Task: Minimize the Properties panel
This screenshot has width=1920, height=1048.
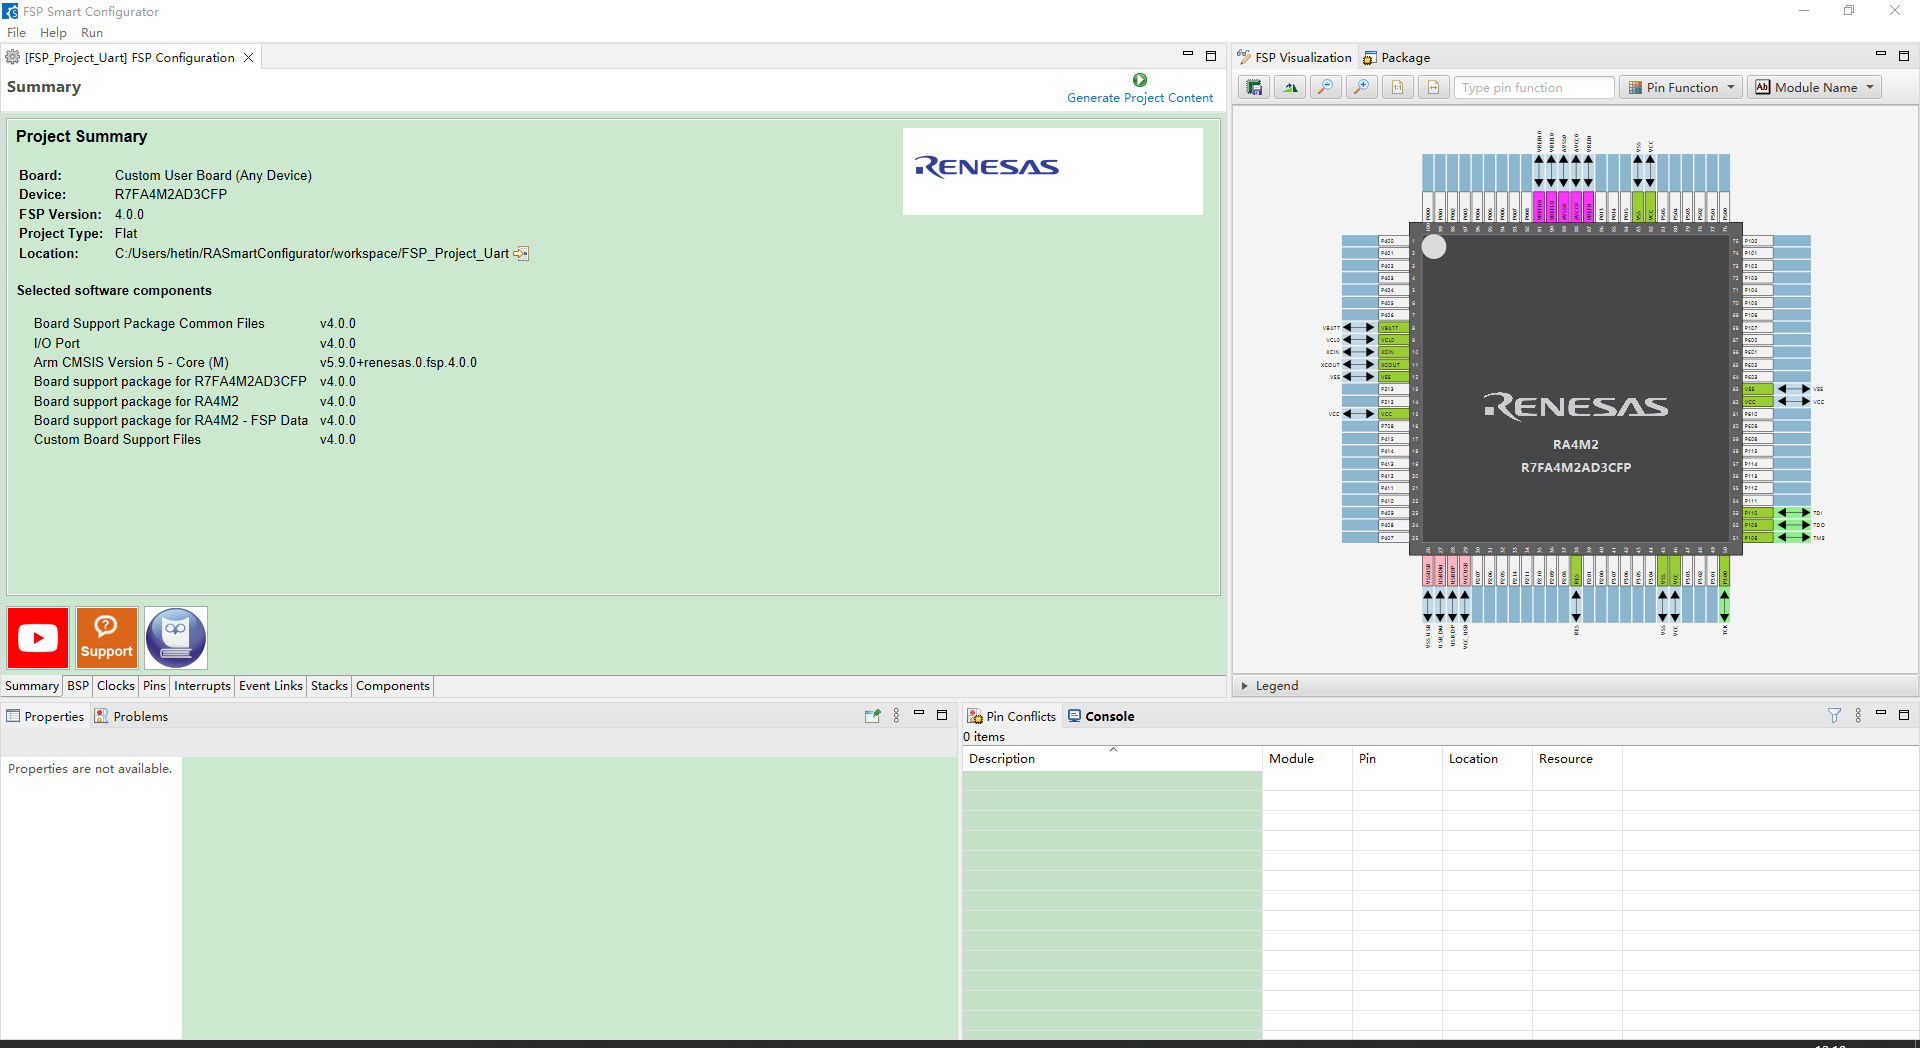Action: 919,714
